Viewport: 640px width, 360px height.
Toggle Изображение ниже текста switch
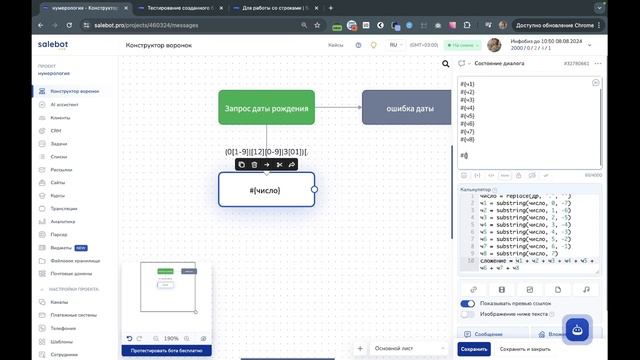coord(467,314)
